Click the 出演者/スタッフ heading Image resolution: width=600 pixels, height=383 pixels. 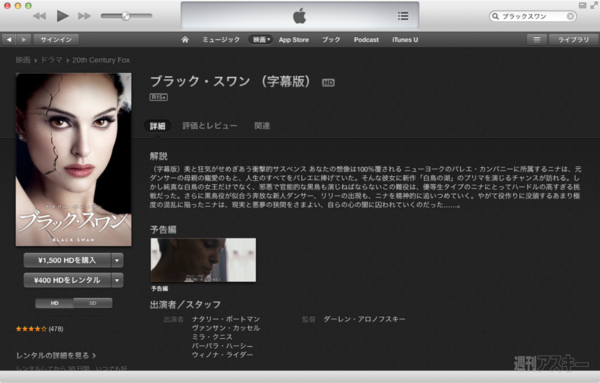185,305
